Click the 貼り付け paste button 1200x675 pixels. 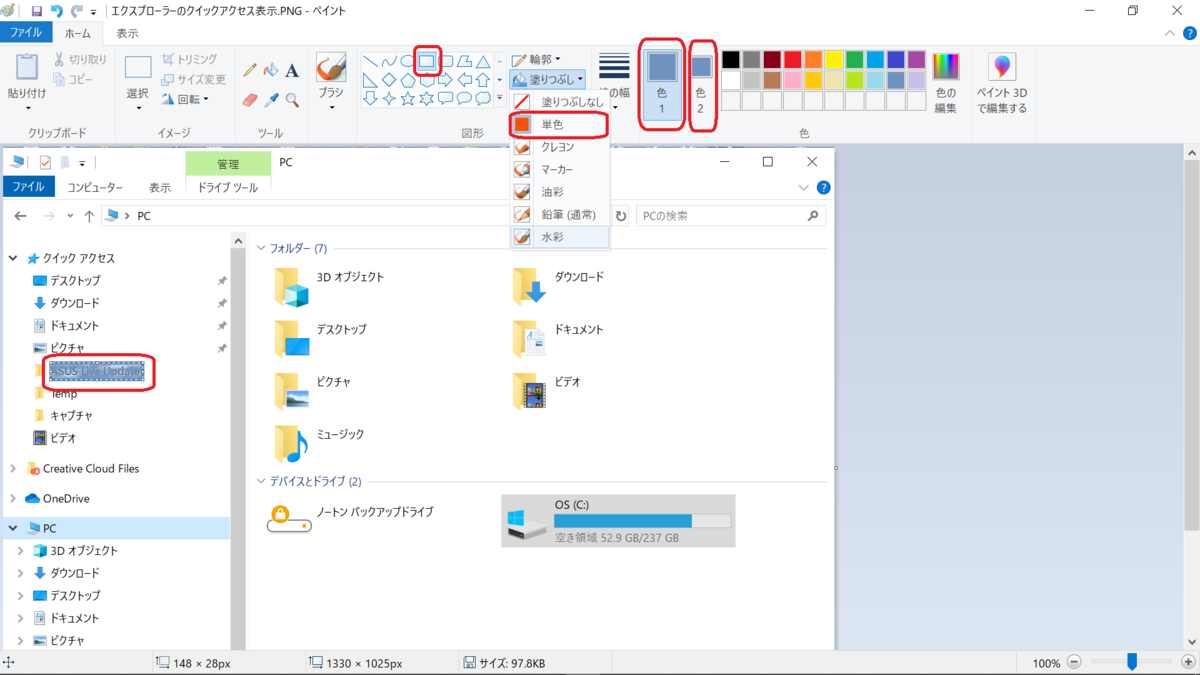(x=27, y=75)
